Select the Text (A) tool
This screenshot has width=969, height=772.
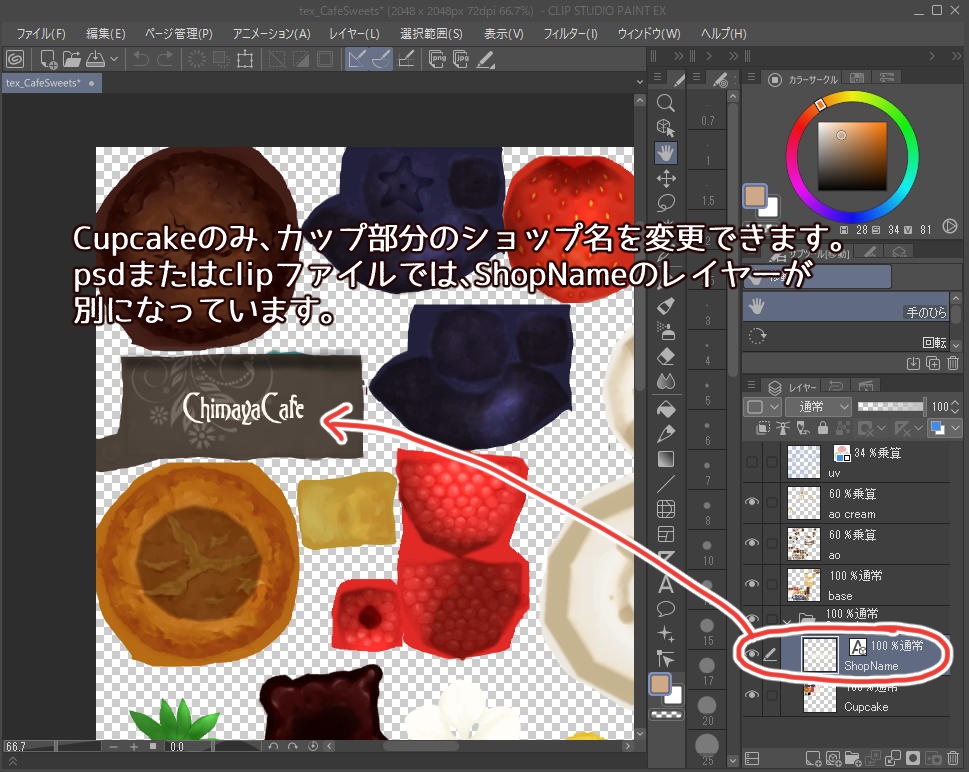pos(666,584)
